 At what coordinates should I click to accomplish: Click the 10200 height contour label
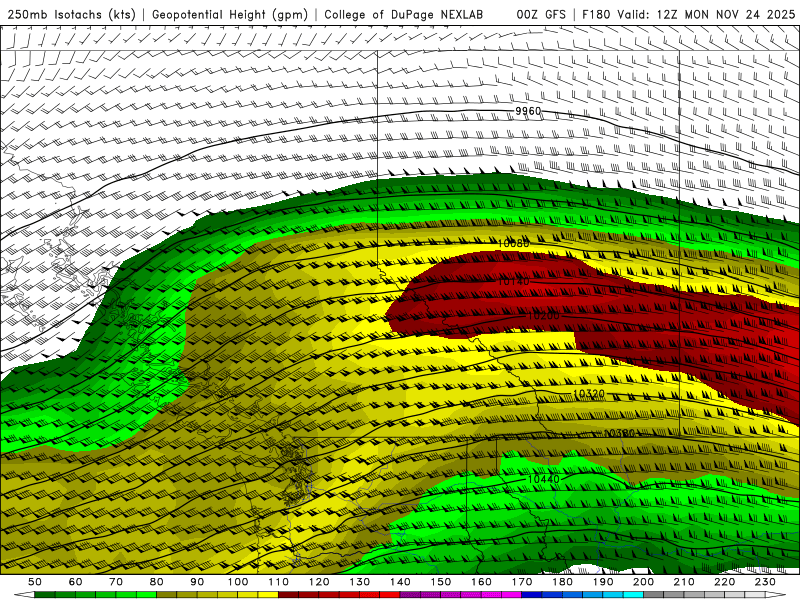coord(543,316)
